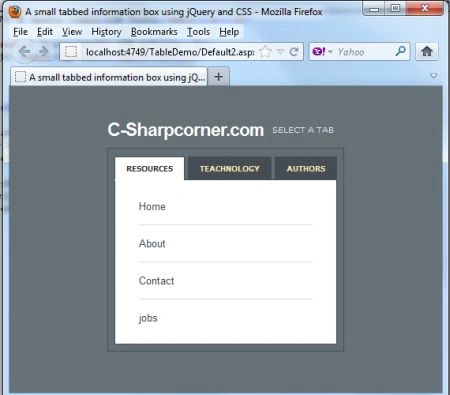Image resolution: width=450 pixels, height=395 pixels.
Task: Open the File menu
Action: click(x=20, y=32)
